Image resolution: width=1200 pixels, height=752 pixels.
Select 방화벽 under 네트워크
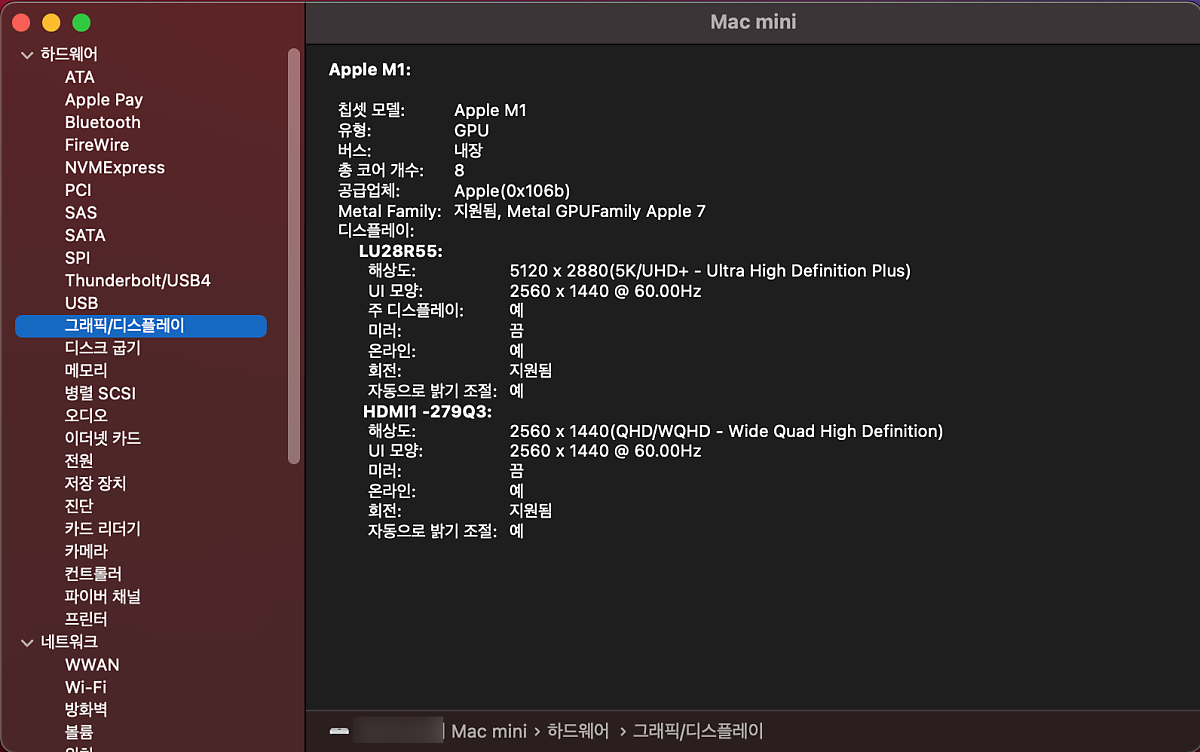click(86, 710)
